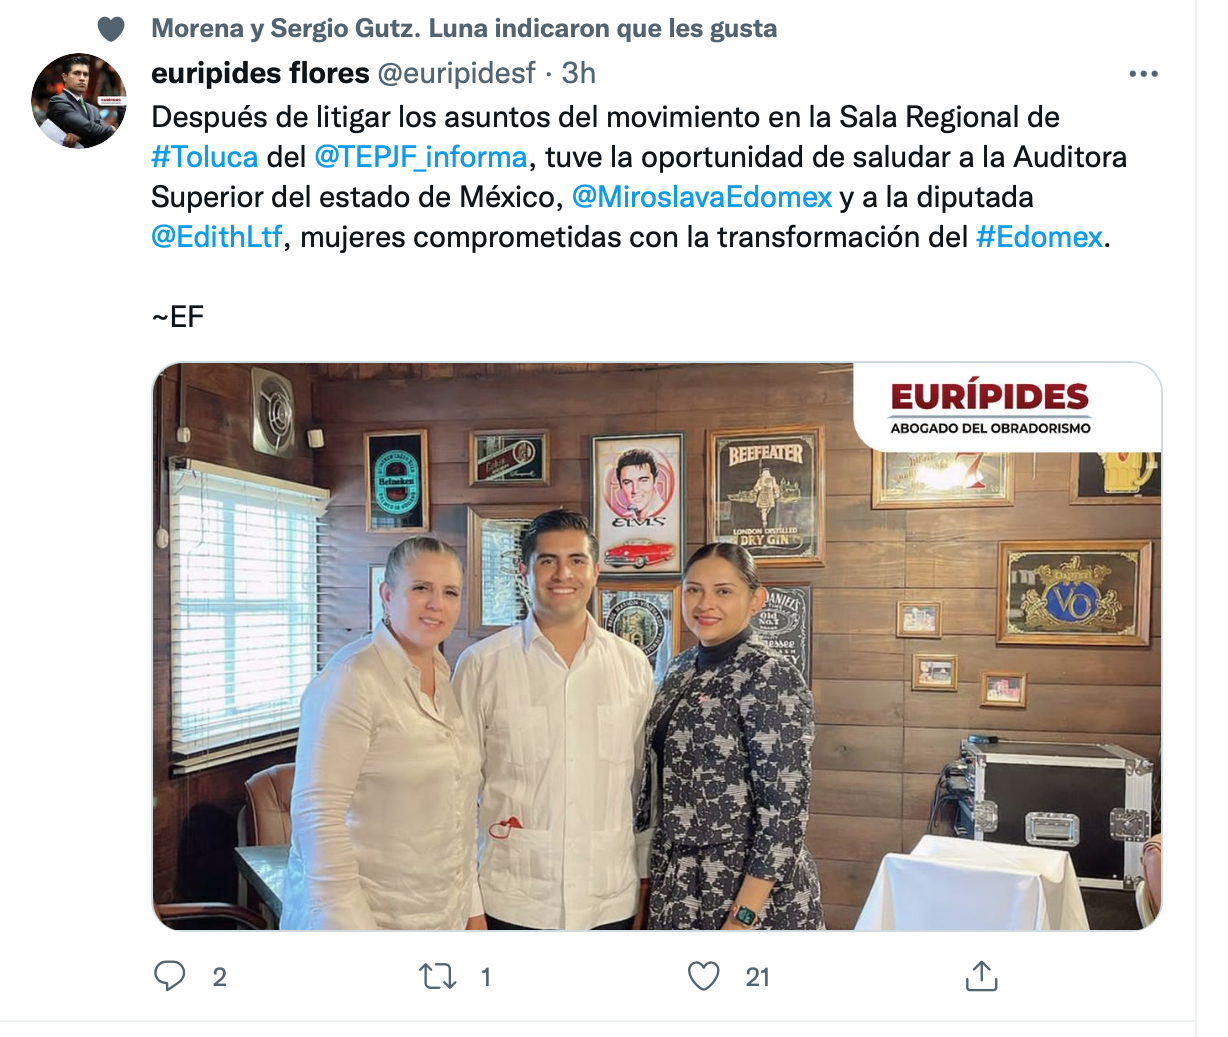Open the reply comment icon

pos(170,976)
